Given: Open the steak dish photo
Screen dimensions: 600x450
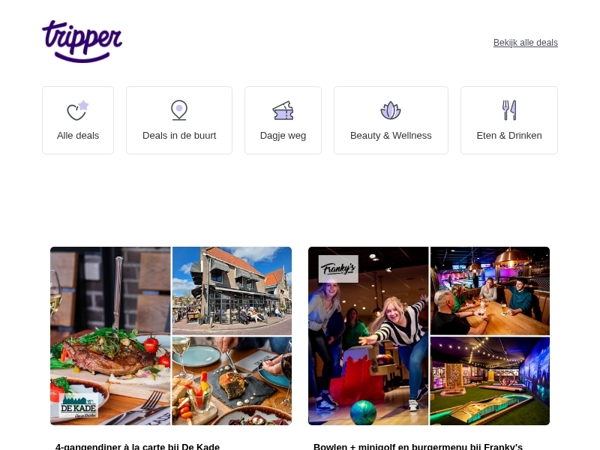Looking at the screenshot, I should [x=110, y=336].
